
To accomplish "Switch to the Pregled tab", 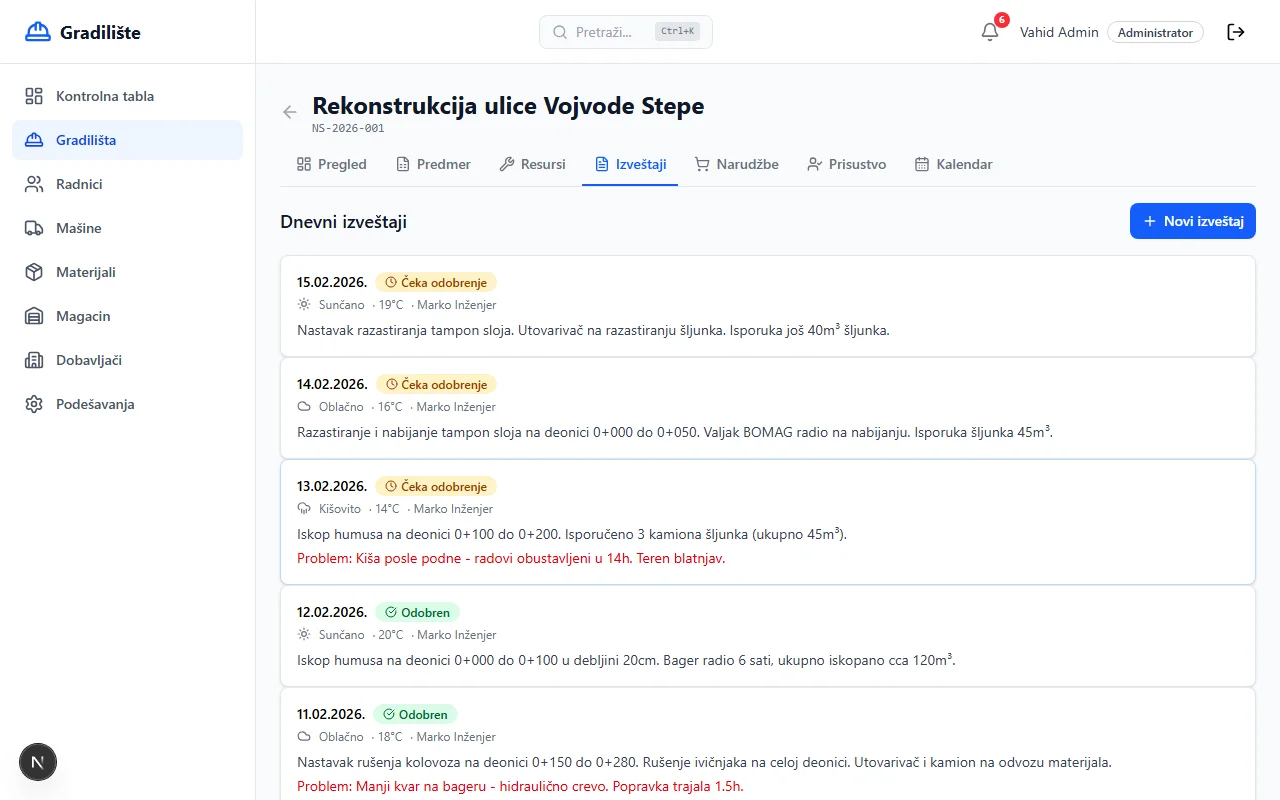I will point(331,164).
